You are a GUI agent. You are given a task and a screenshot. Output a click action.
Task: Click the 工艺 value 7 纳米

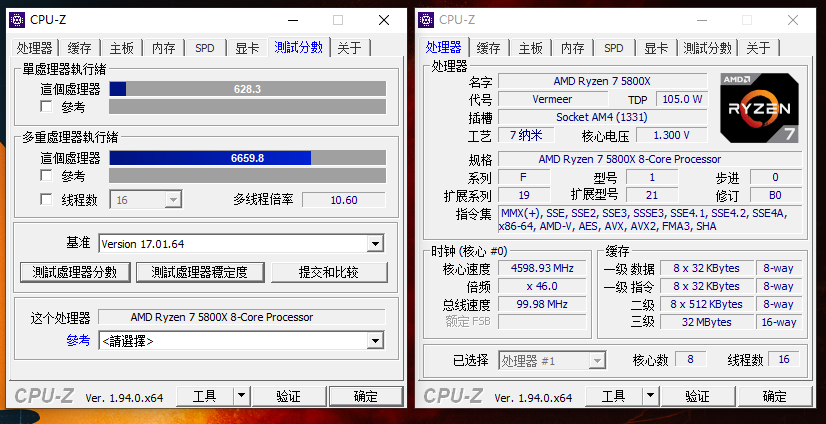(526, 135)
